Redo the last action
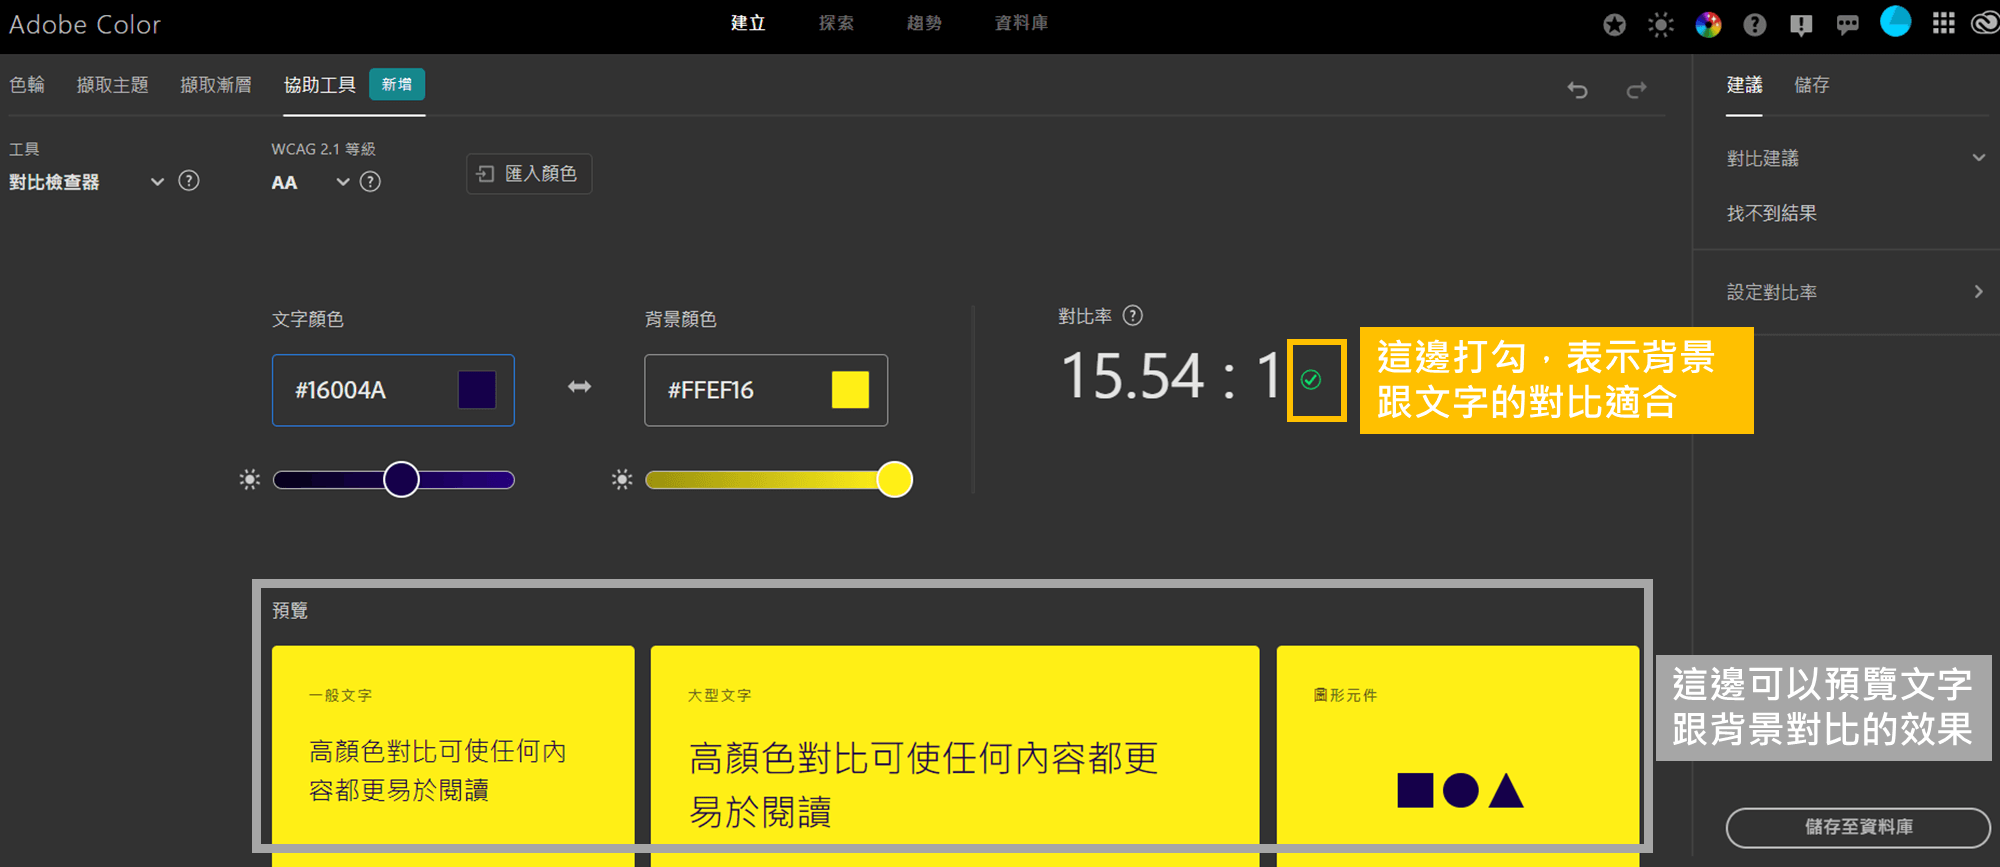 click(x=1636, y=90)
